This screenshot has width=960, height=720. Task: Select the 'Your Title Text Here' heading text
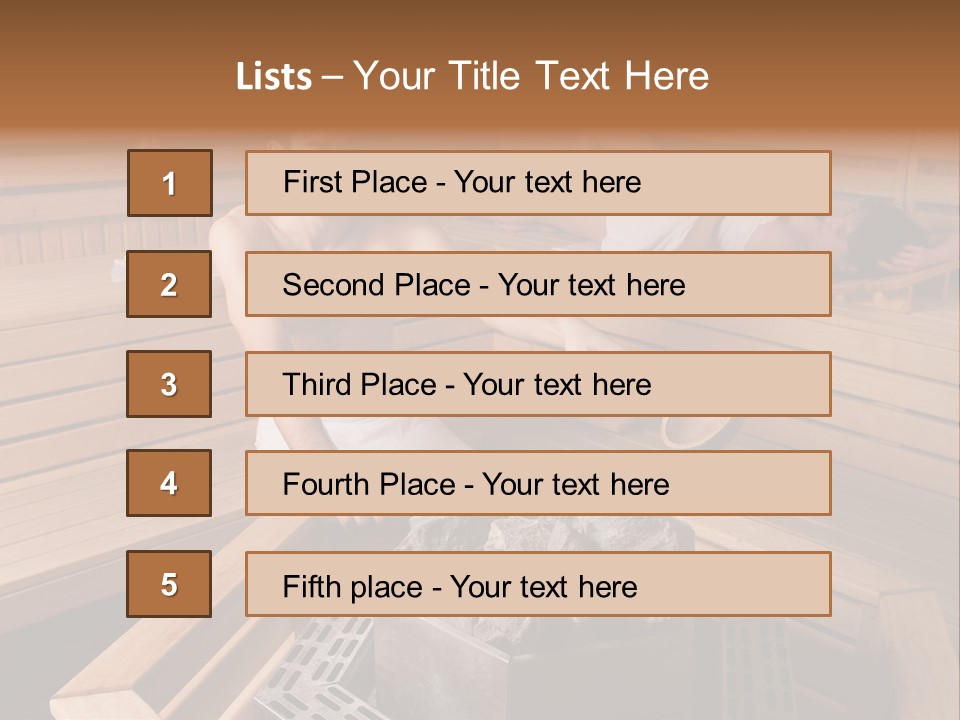531,76
